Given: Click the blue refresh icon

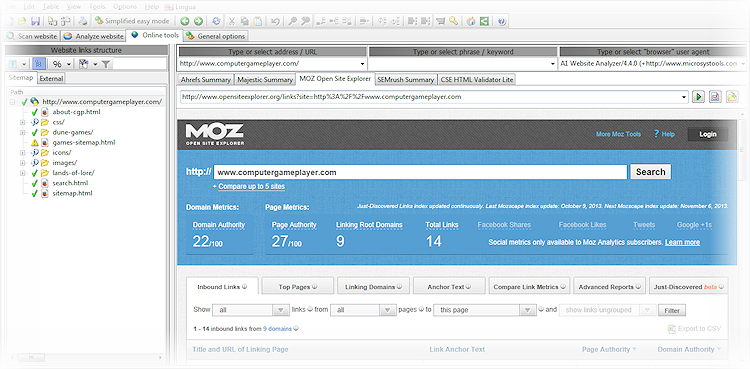Looking at the screenshot, I should (216, 21).
